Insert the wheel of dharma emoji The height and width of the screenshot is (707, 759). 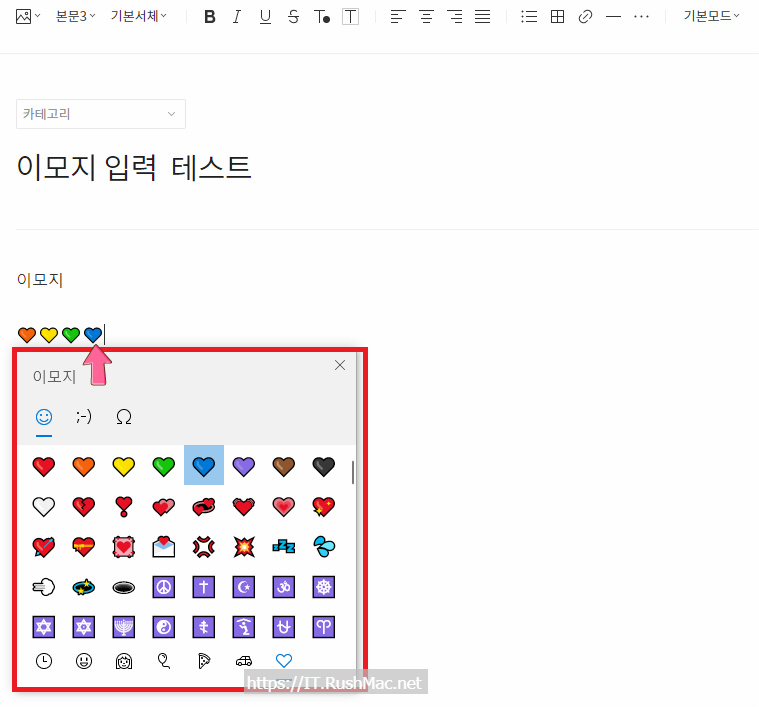[x=324, y=587]
